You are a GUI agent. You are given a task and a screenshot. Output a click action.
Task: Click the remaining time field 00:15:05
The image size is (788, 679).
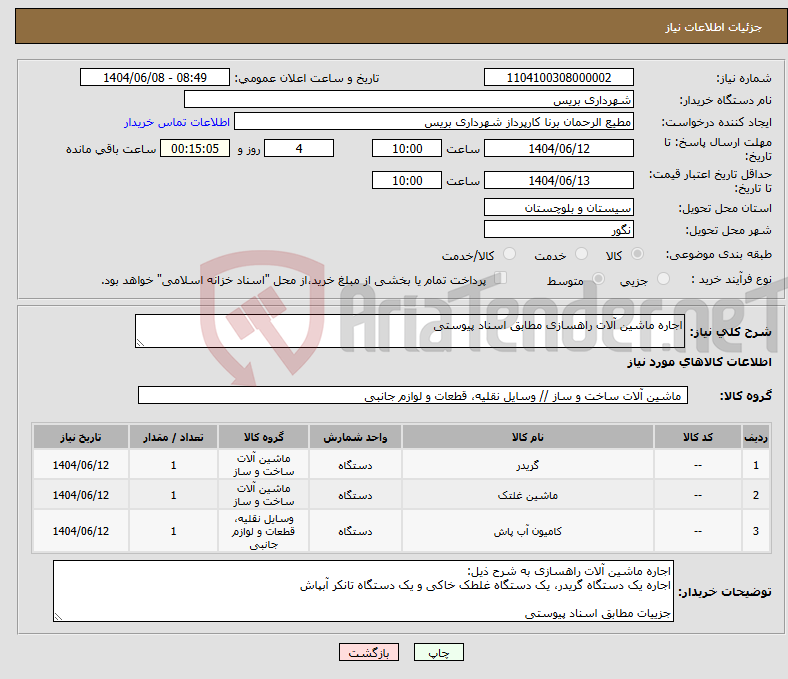(x=195, y=148)
